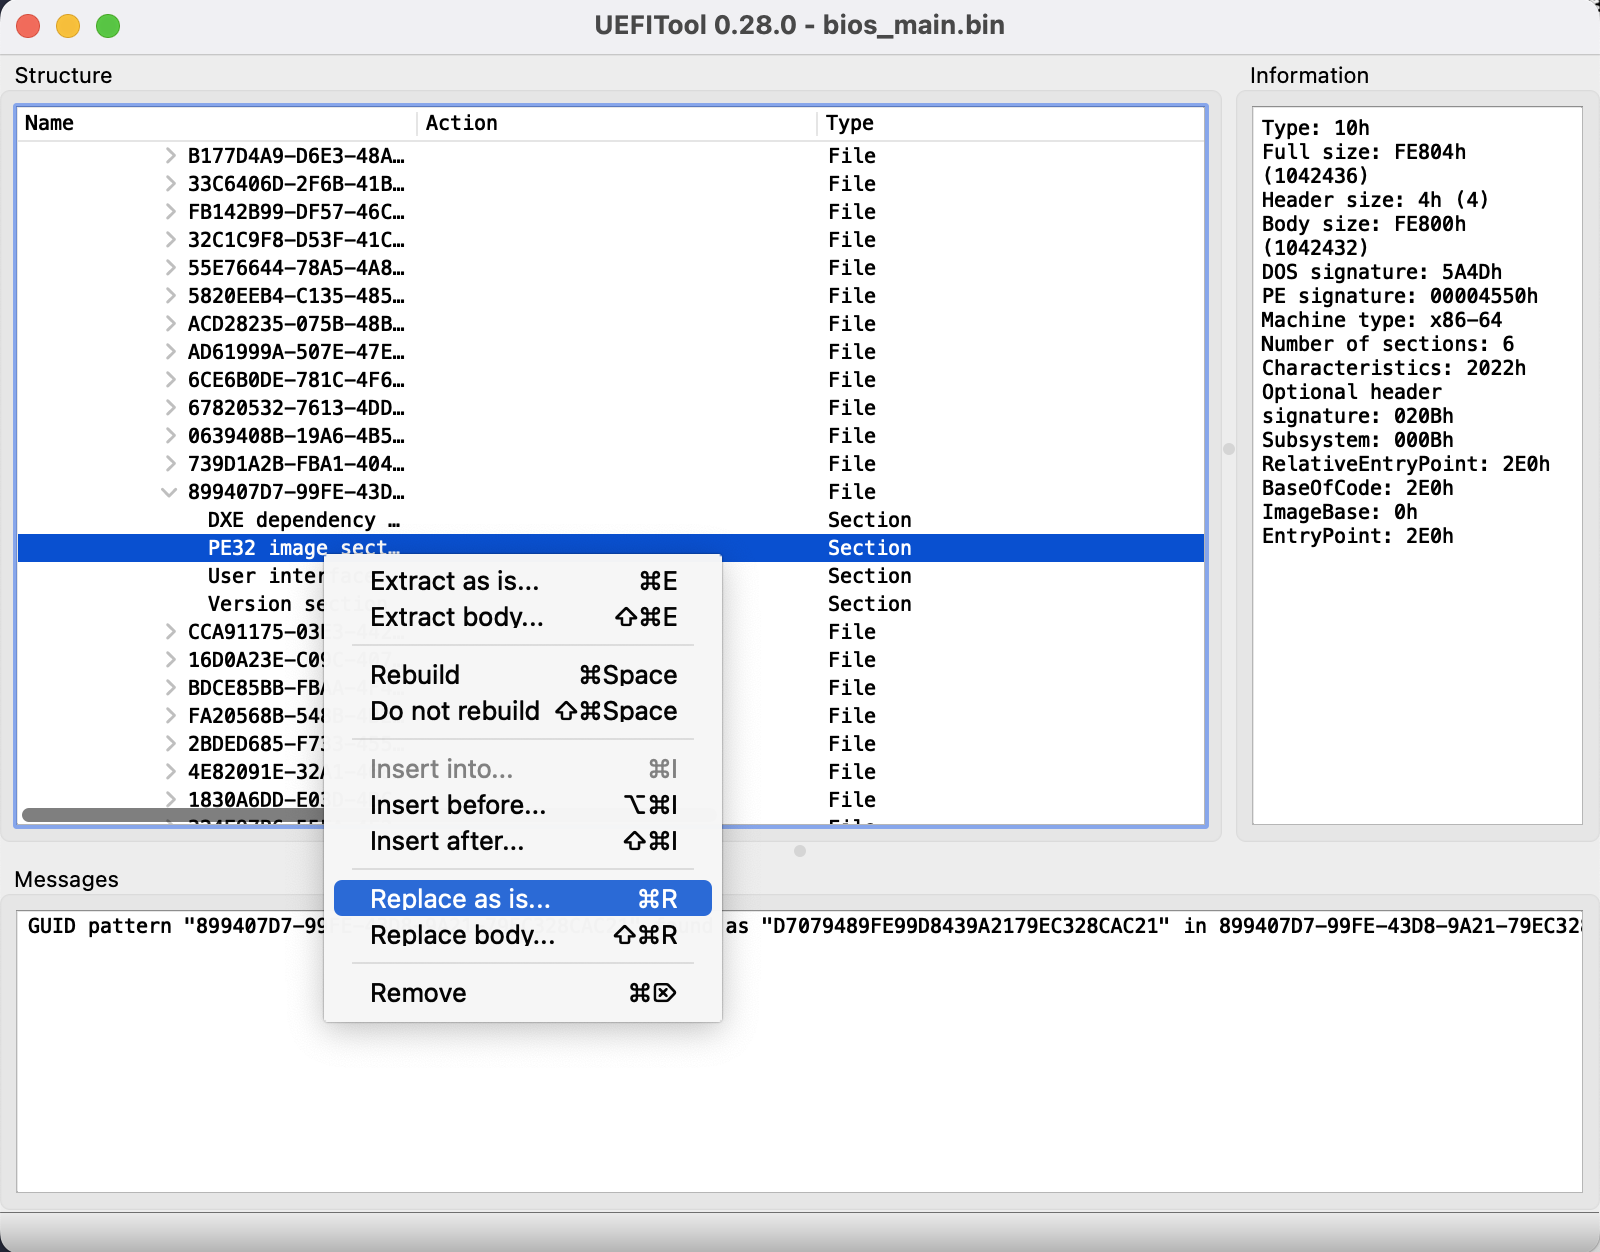The image size is (1600, 1252).
Task: Expand the FA20568B file node
Action: (x=171, y=715)
